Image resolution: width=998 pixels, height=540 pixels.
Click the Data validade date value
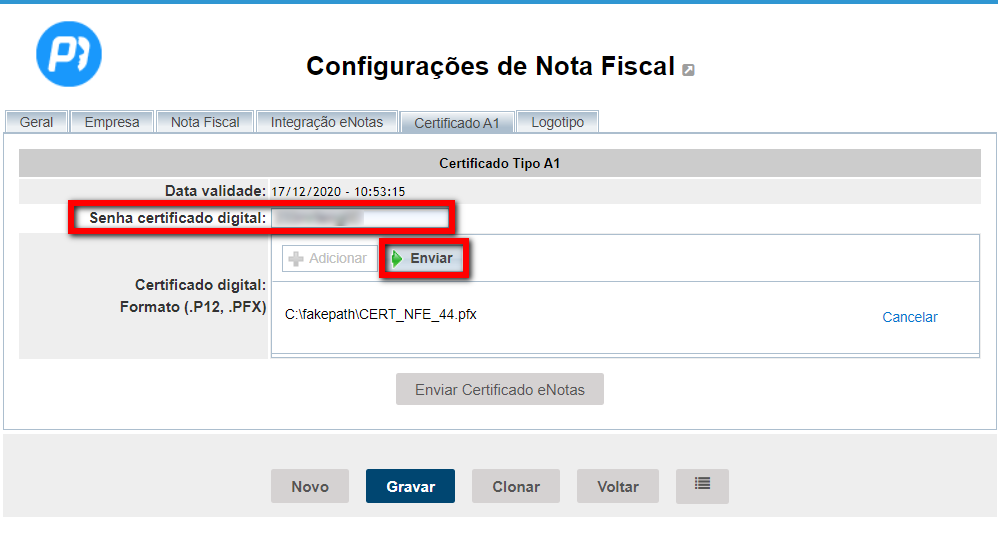click(x=338, y=191)
